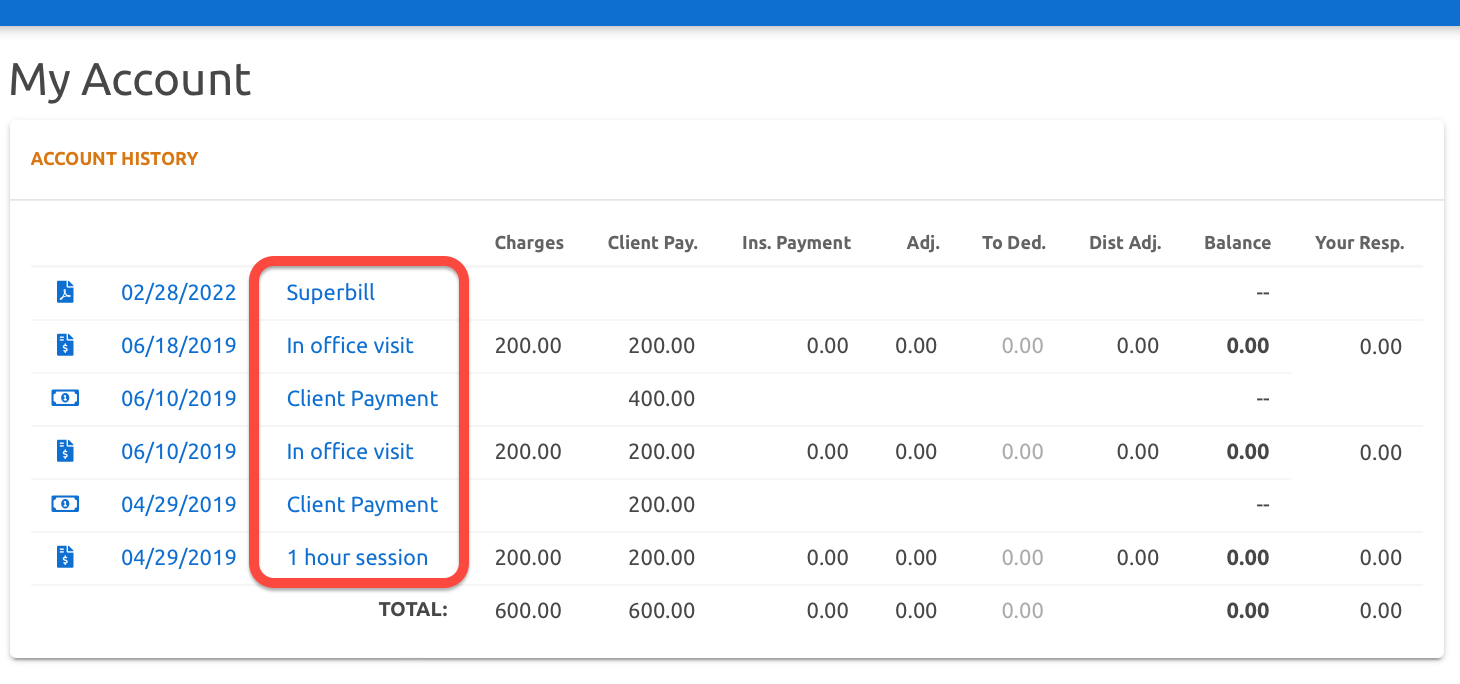Open the Superbill link
This screenshot has width=1460, height=684.
coord(331,292)
